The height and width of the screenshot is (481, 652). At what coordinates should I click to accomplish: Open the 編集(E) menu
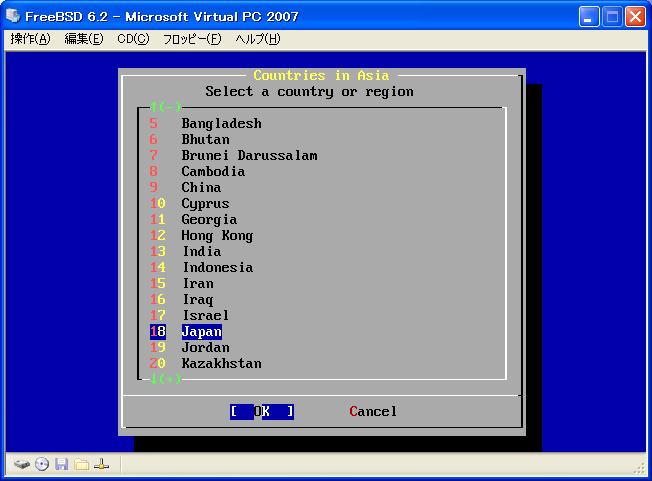84,39
